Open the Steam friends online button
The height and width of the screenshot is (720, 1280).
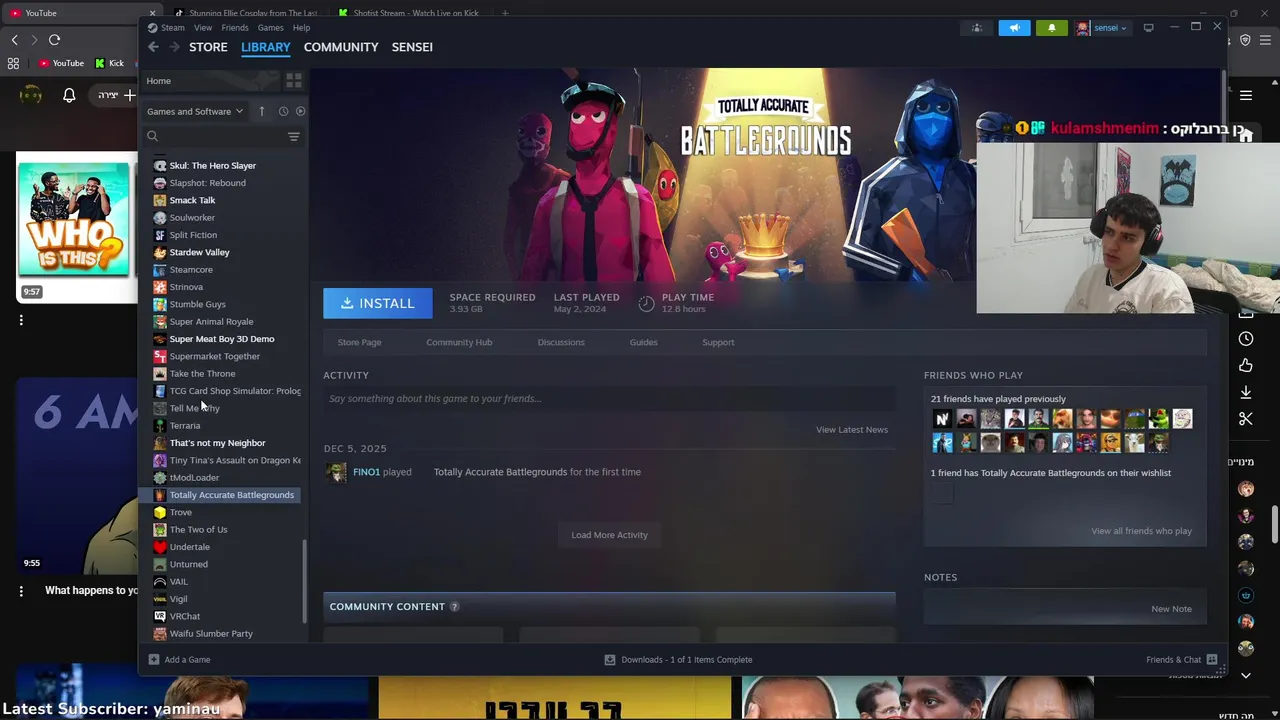977,28
